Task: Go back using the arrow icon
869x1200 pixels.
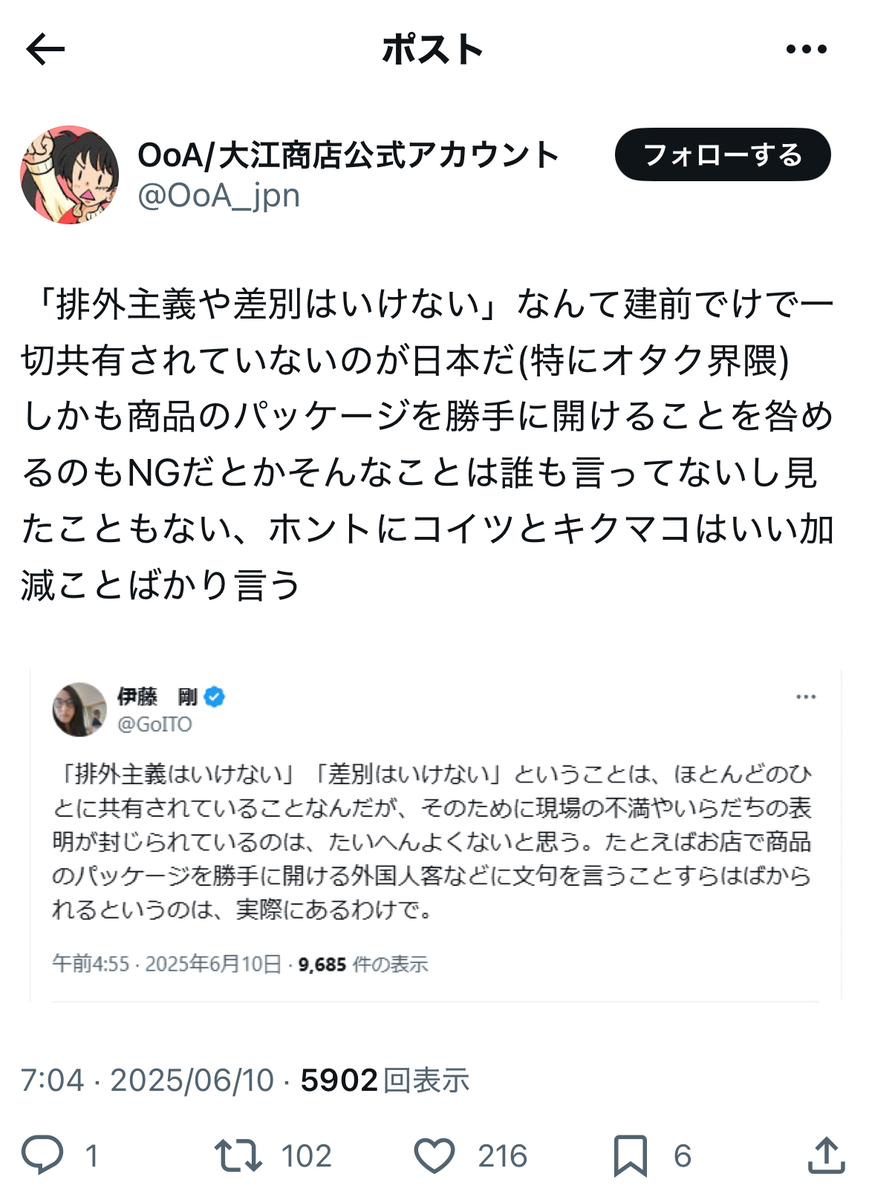Action: (45, 49)
